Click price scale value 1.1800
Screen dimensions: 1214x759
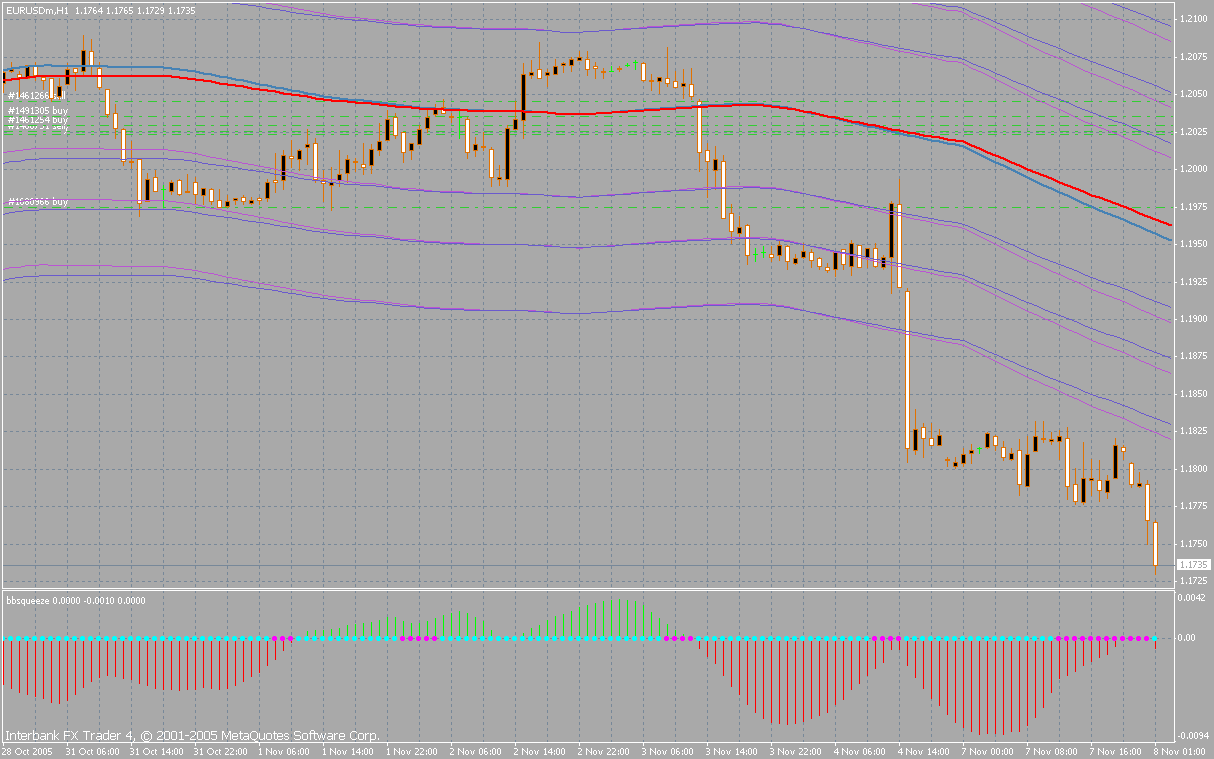(x=1194, y=469)
